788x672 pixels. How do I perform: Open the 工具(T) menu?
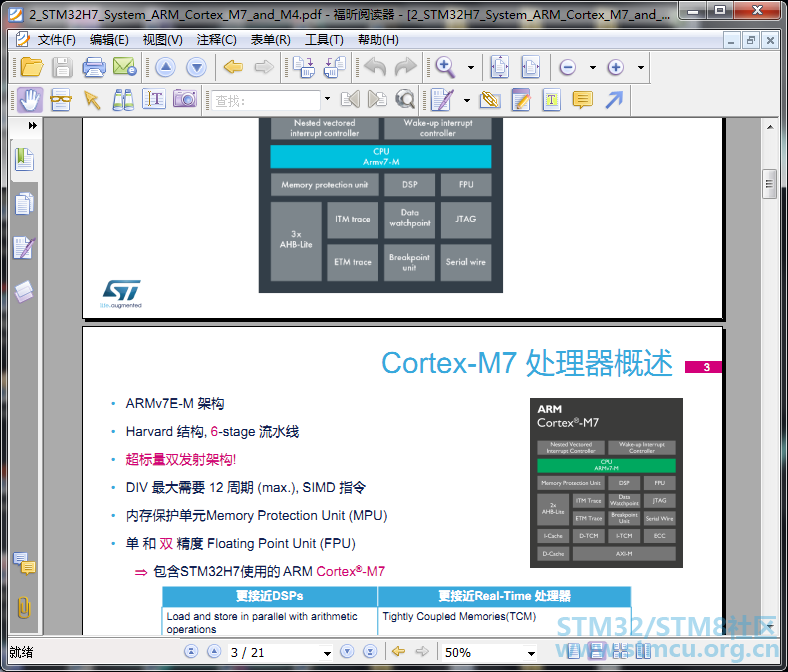pyautogui.click(x=324, y=40)
